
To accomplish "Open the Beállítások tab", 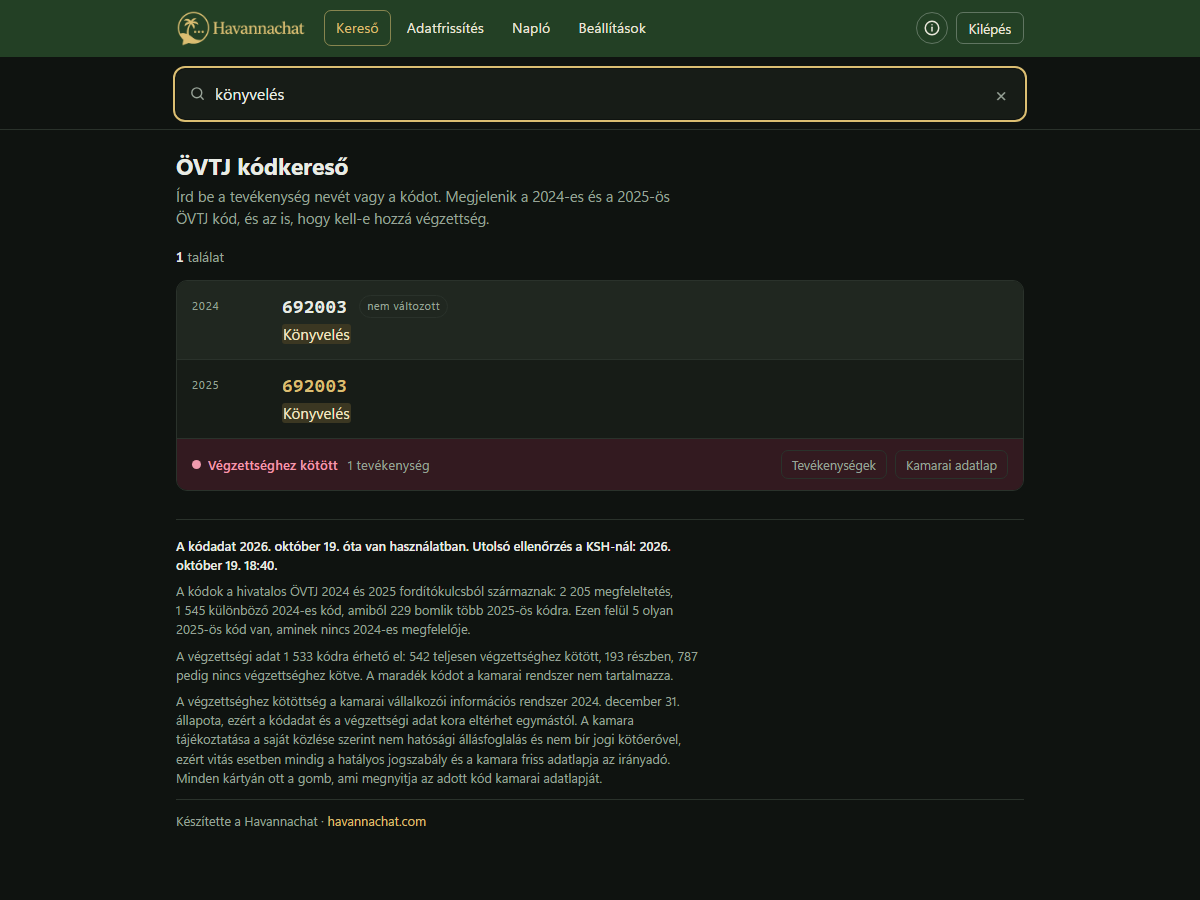I will click(x=612, y=28).
